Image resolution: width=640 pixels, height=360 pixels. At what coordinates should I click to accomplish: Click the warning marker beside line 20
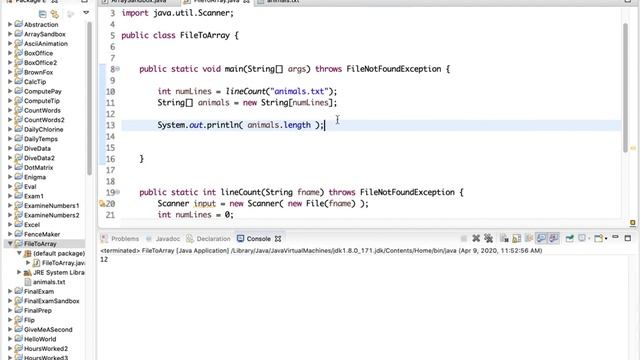(102, 203)
